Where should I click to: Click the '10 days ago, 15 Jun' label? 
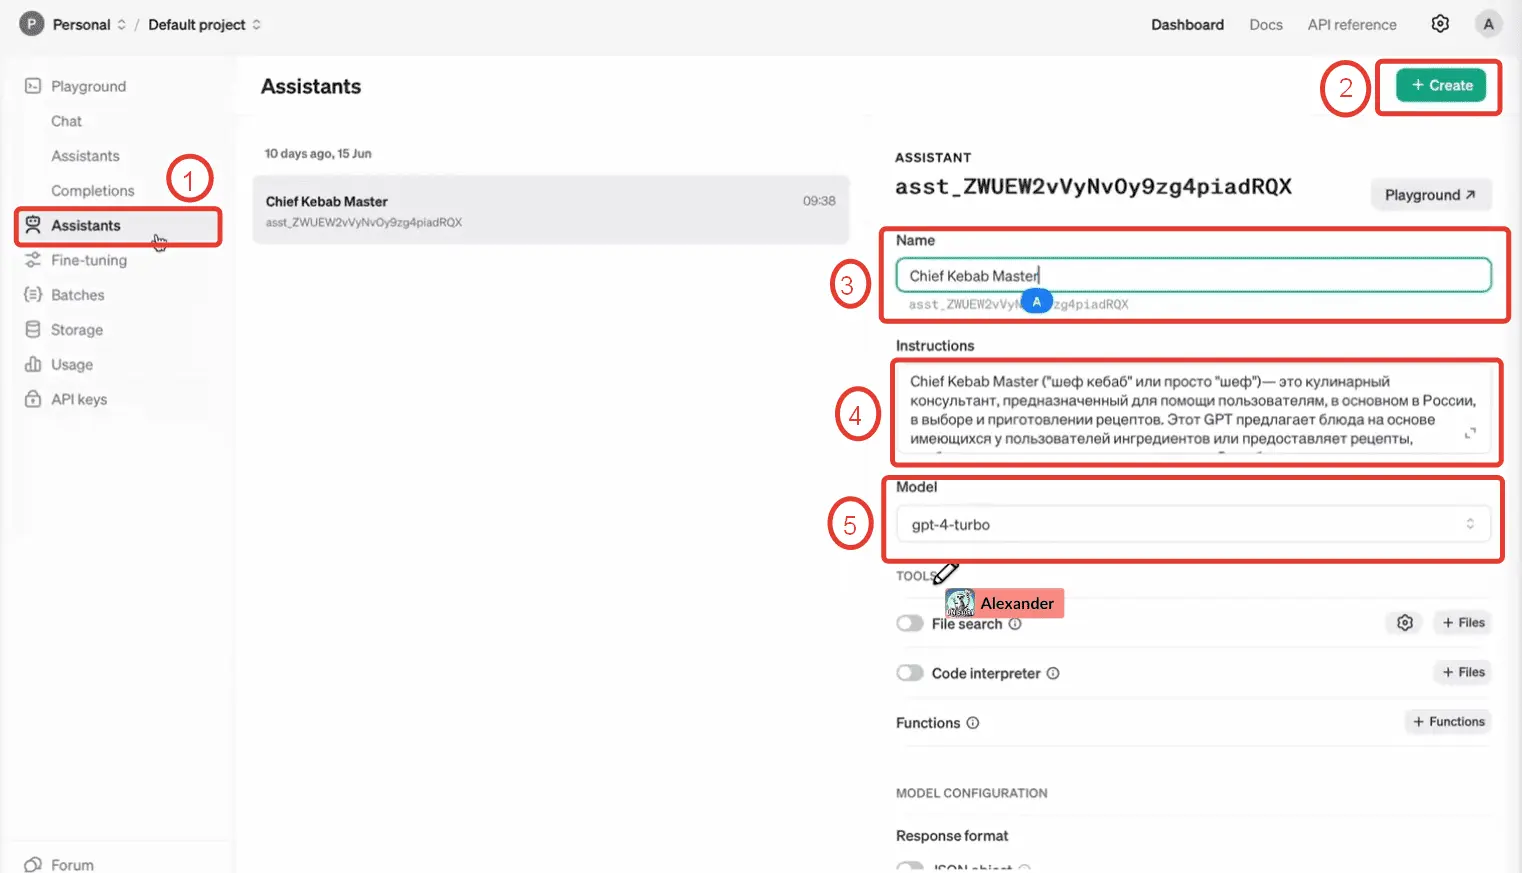[318, 154]
